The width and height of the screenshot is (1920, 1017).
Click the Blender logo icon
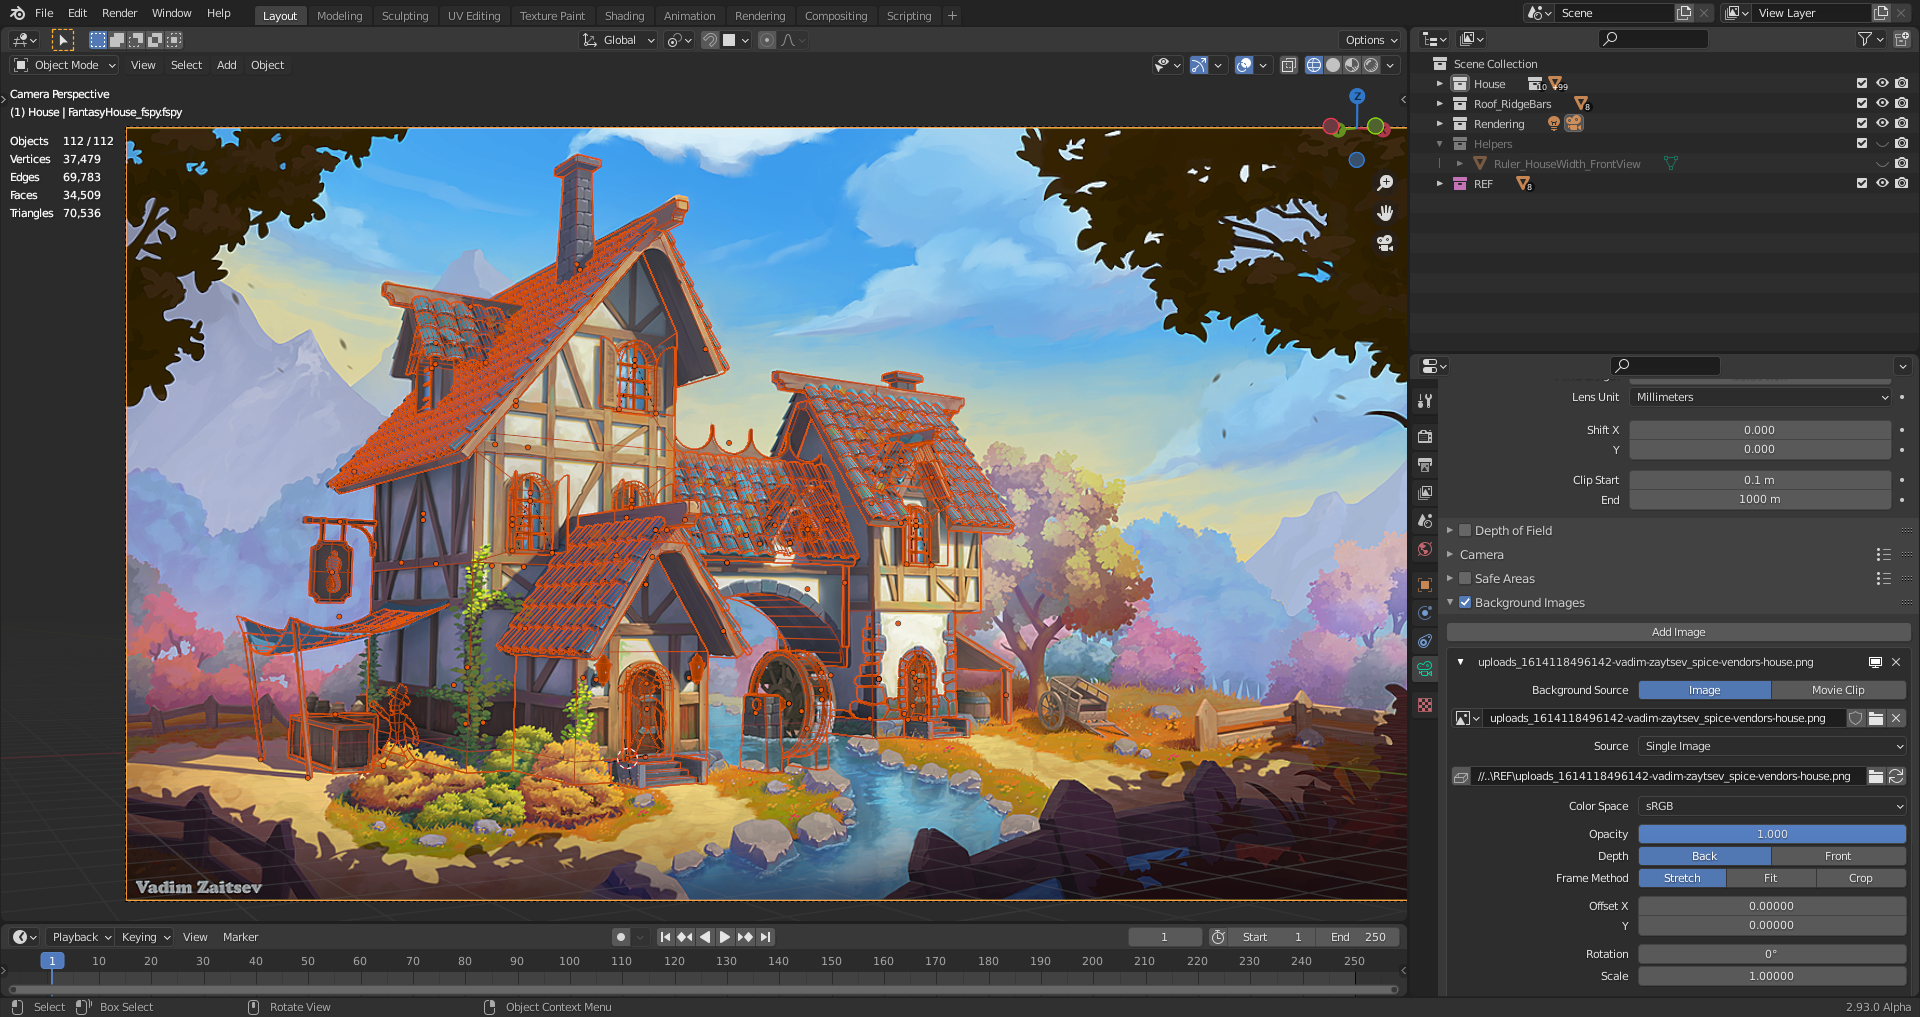(x=17, y=13)
